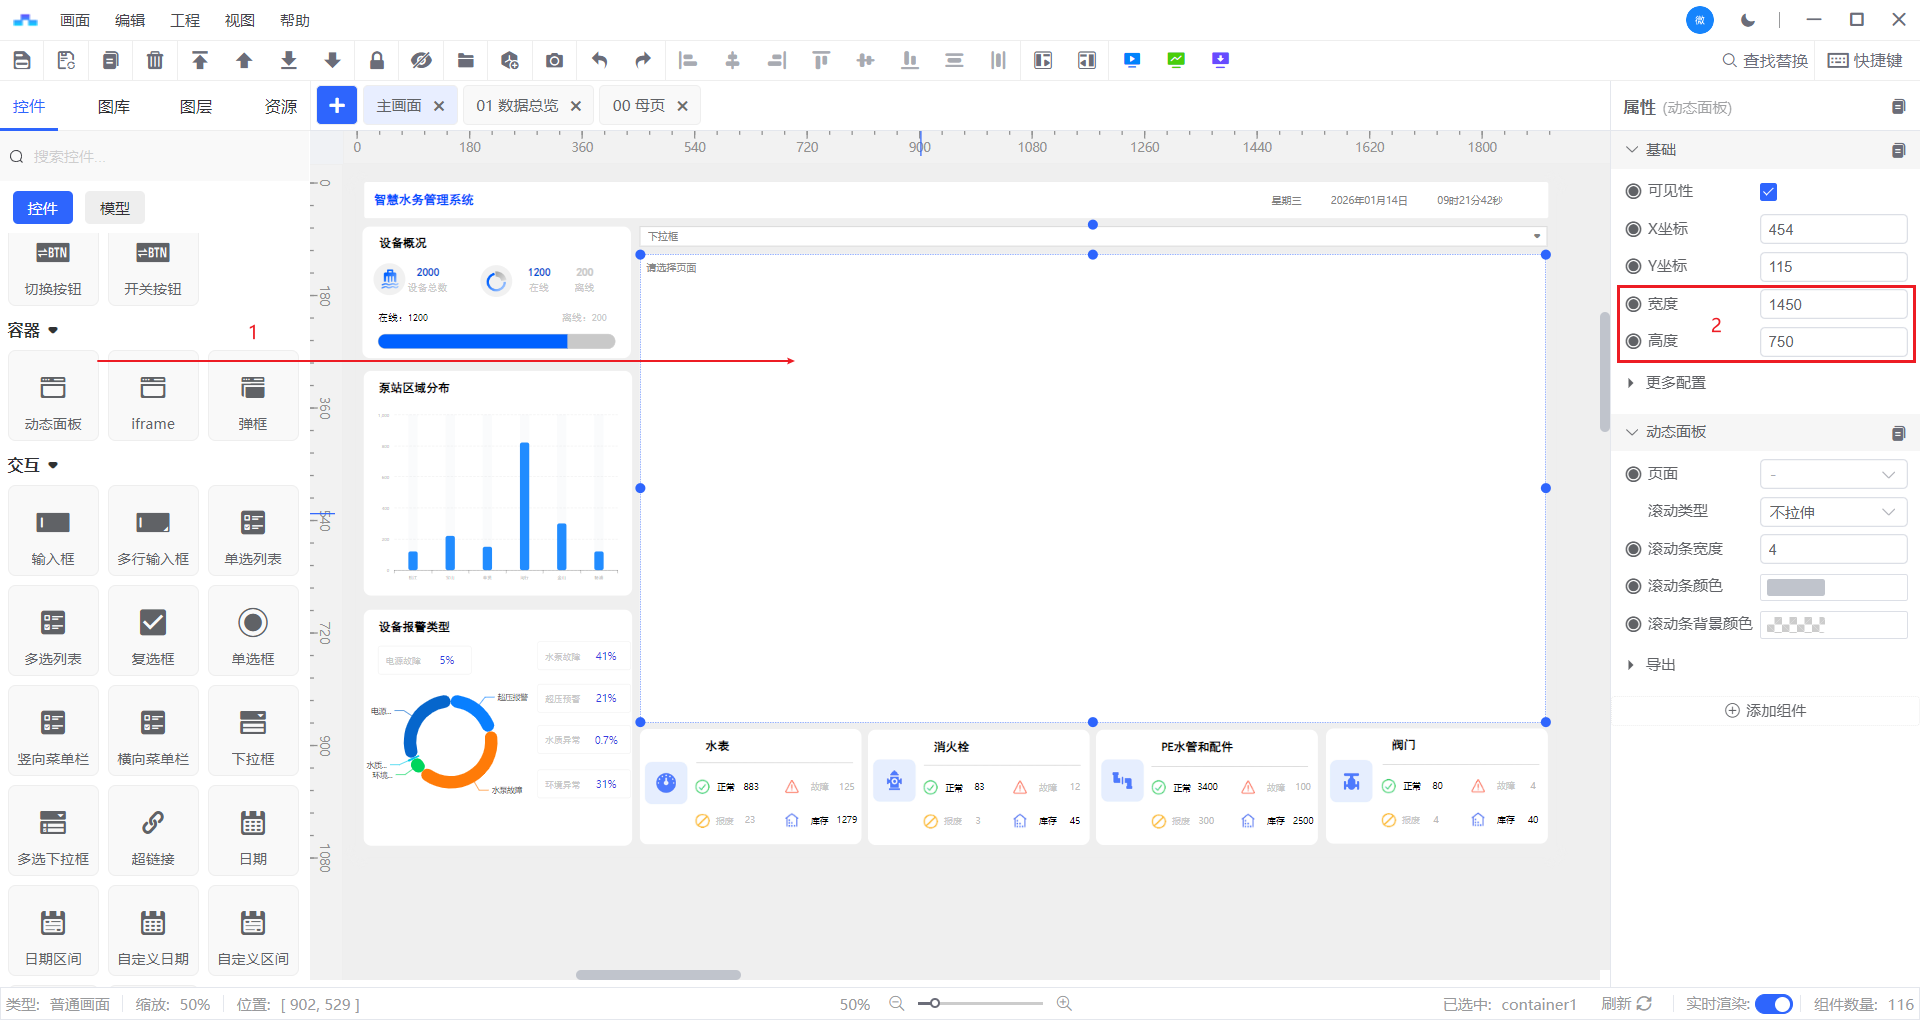Screen dimensions: 1920x1020
Task: Click the 添加组件 button
Action: pyautogui.click(x=1765, y=711)
